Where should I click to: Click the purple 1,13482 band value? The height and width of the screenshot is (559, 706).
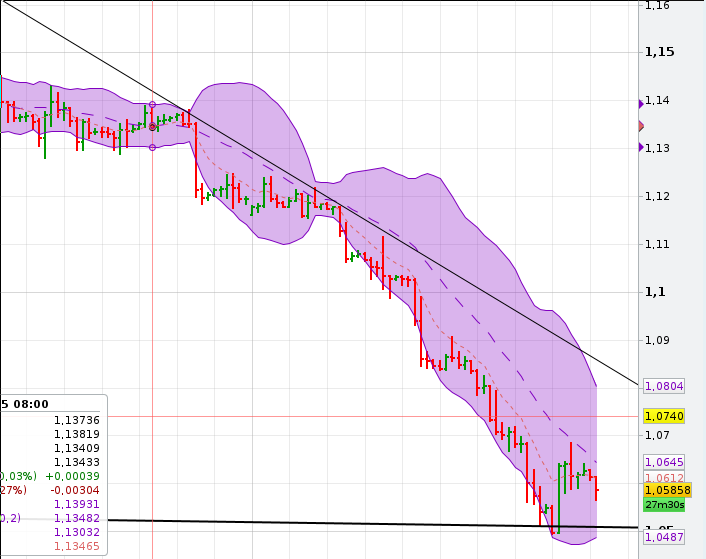[x=77, y=518]
